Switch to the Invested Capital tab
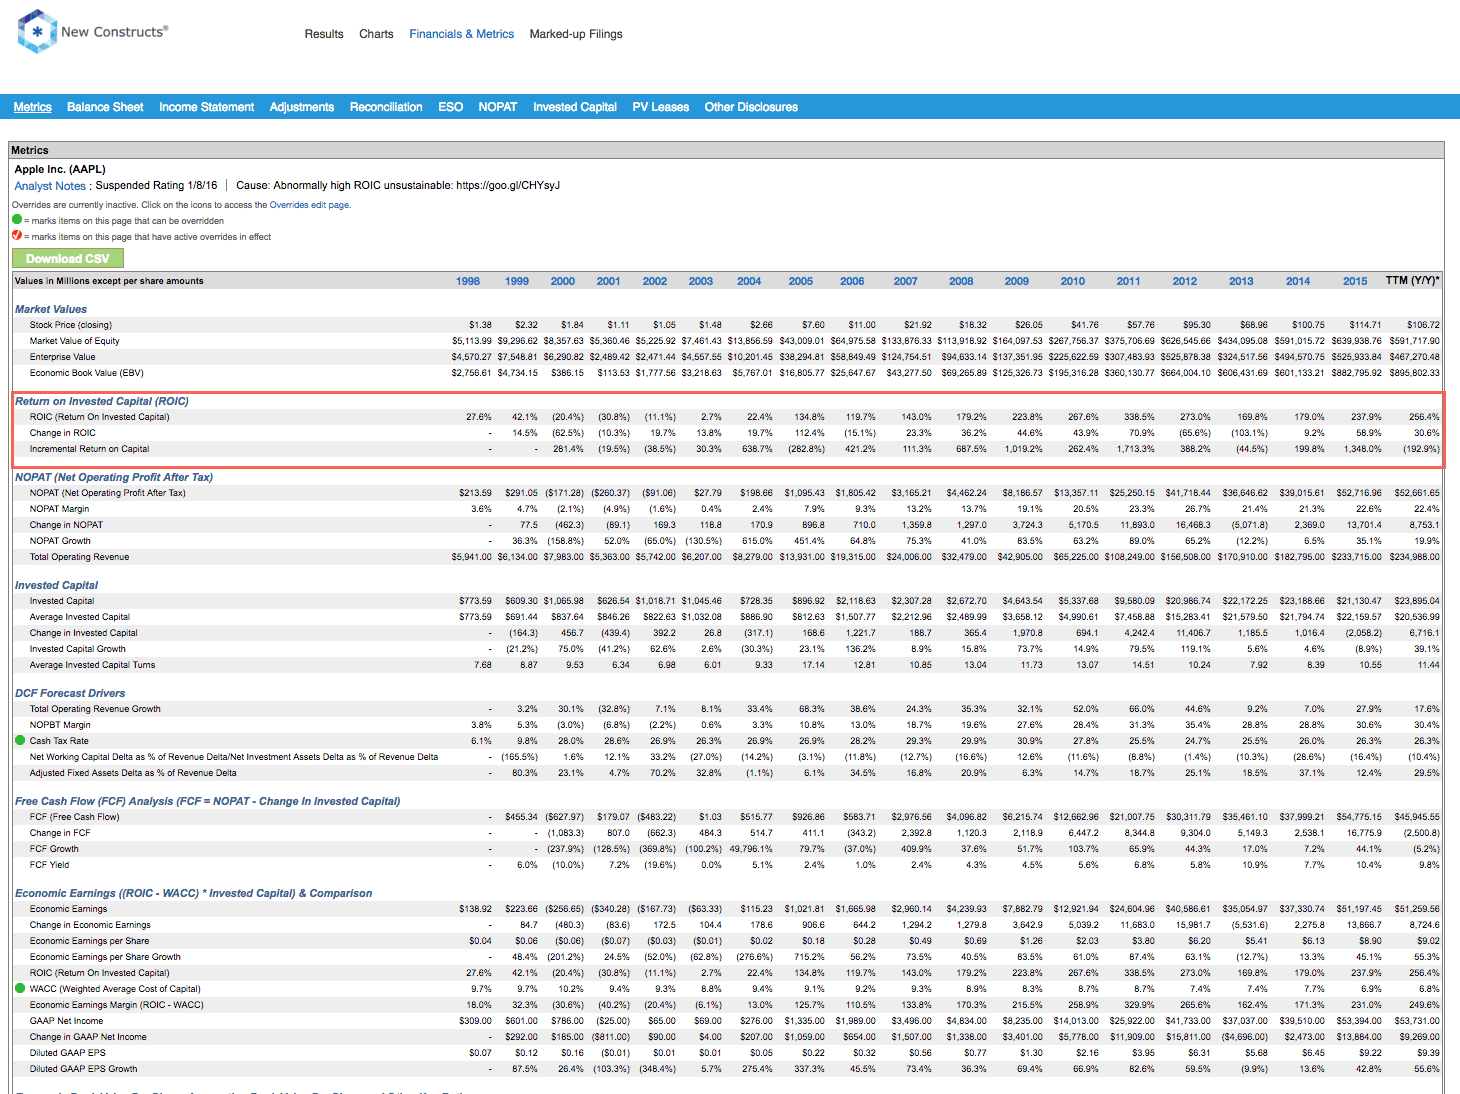Screen dimensions: 1460x1094 click(574, 107)
